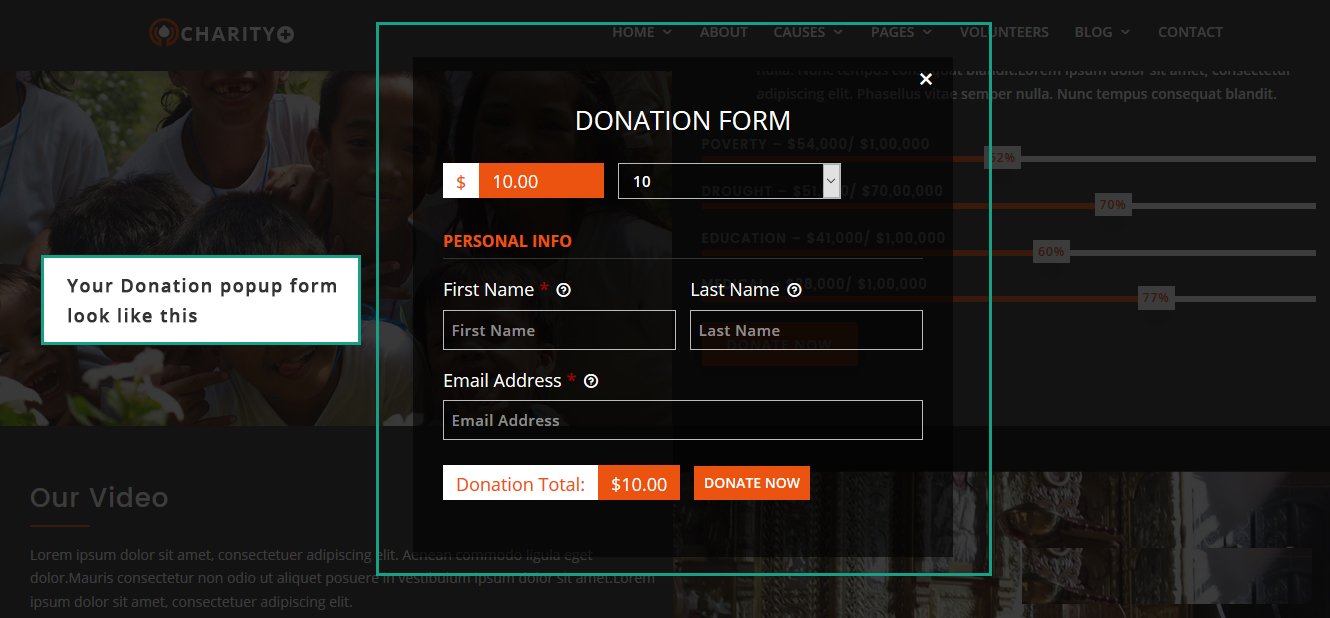This screenshot has height=618, width=1330.
Task: Open the donation amount dropdown
Action: pos(729,181)
